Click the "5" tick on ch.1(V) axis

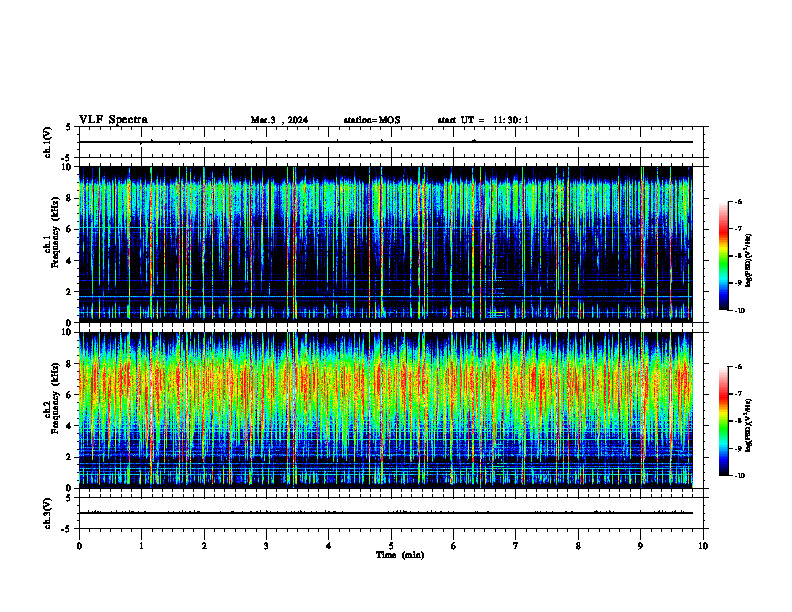[69, 127]
